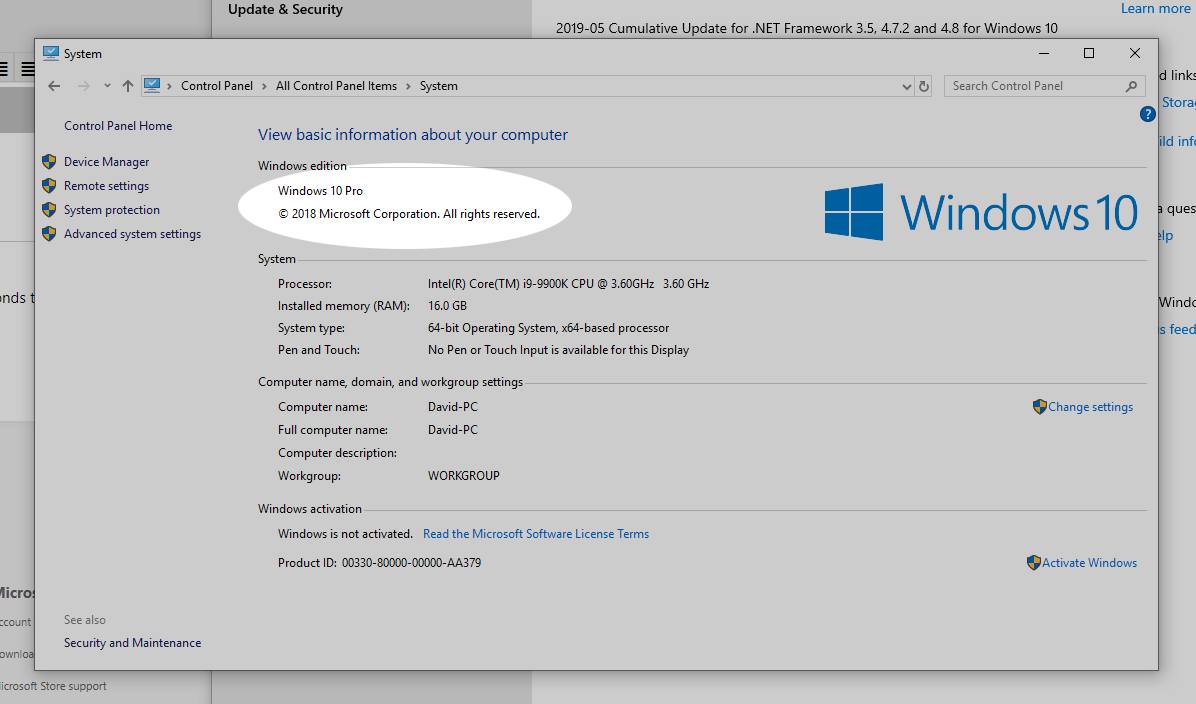Open the address bar history dropdown

coord(906,86)
